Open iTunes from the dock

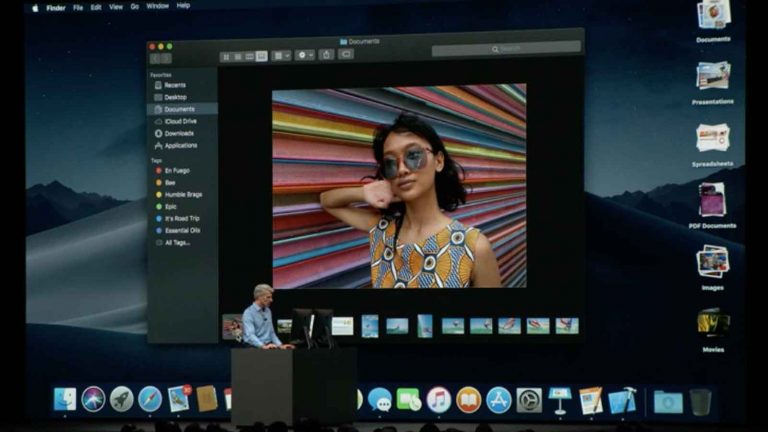438,399
